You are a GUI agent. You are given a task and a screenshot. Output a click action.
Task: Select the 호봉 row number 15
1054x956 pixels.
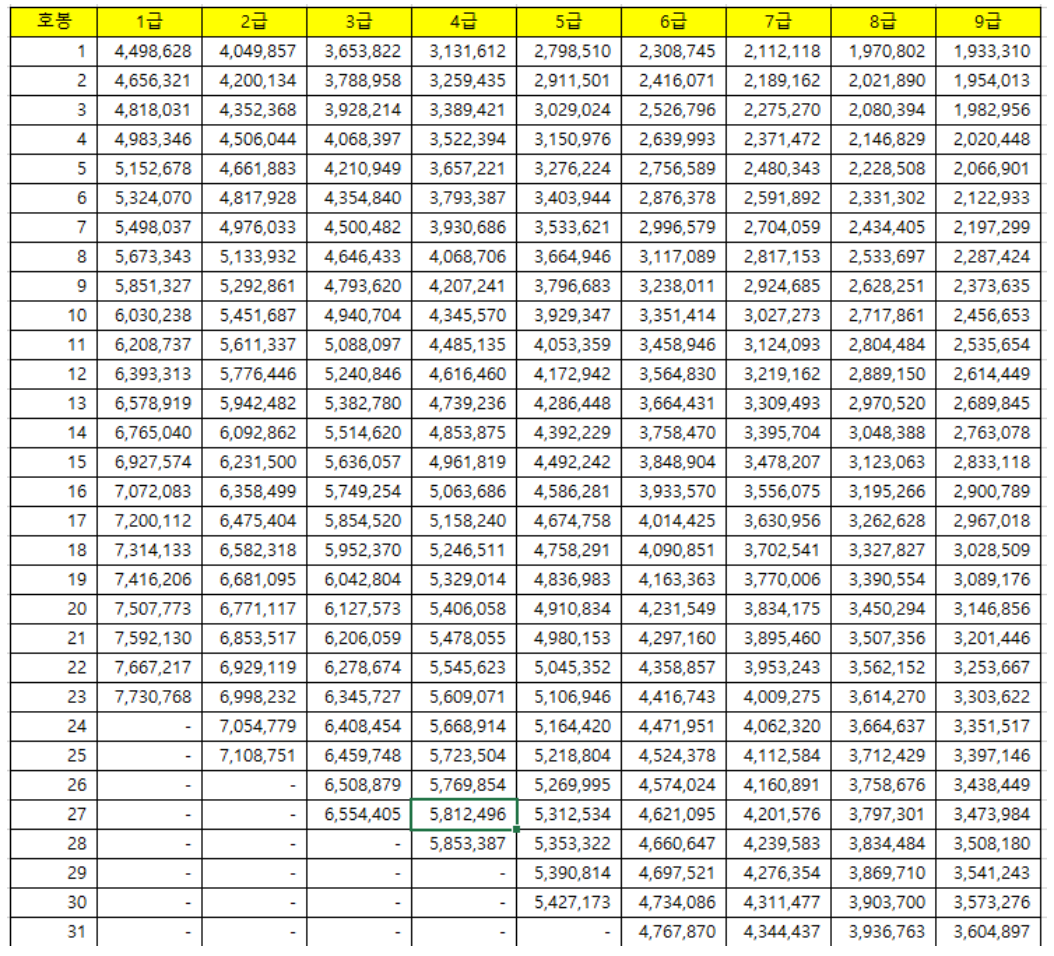point(54,462)
